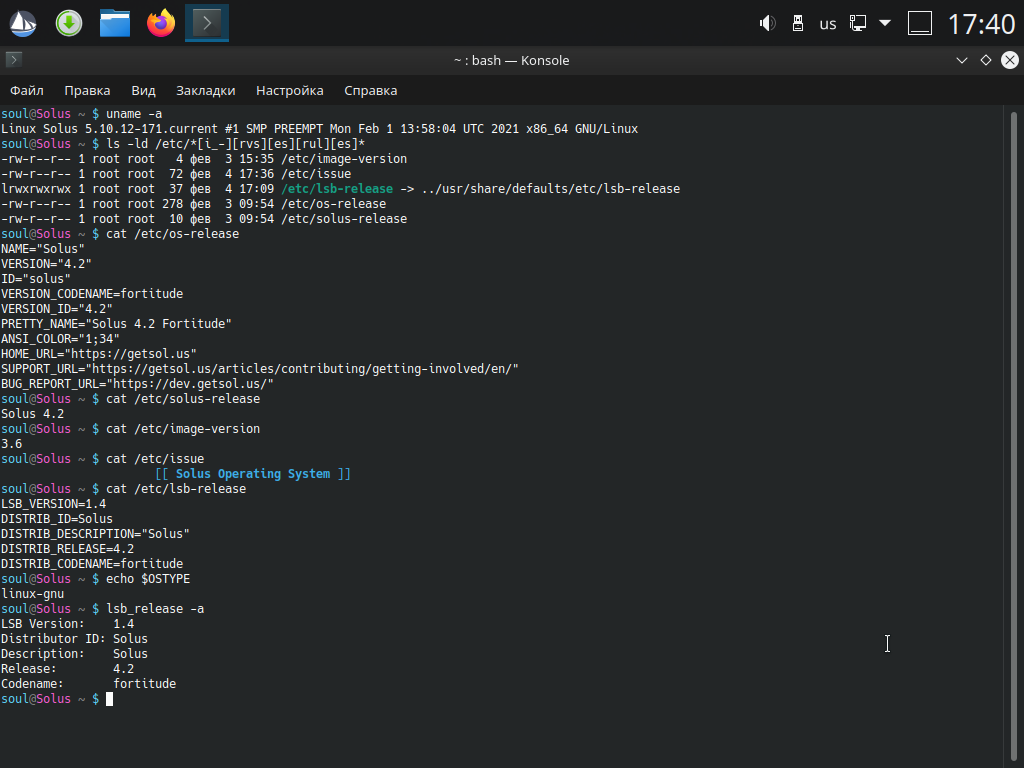Viewport: 1024px width, 768px height.
Task: Open the network connections tray icon
Action: point(857,24)
